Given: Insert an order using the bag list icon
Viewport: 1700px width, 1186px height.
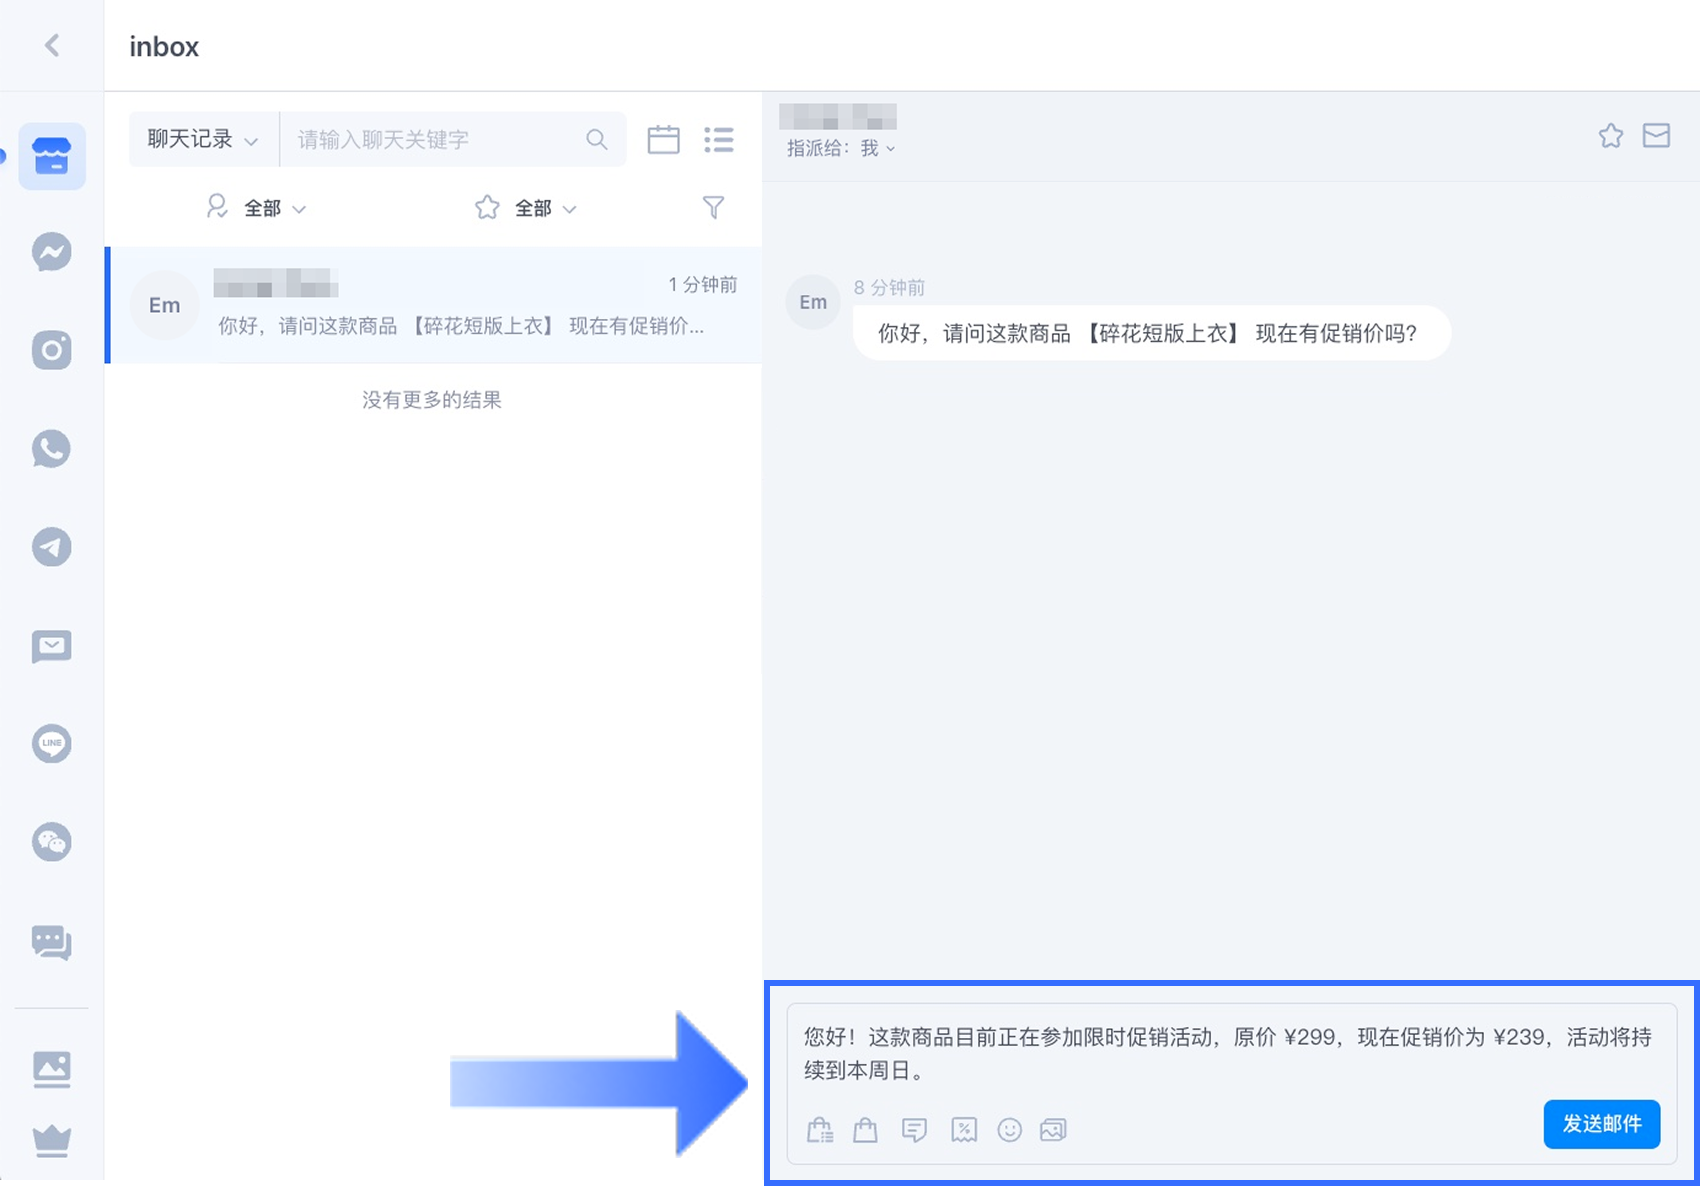Looking at the screenshot, I should tap(820, 1130).
